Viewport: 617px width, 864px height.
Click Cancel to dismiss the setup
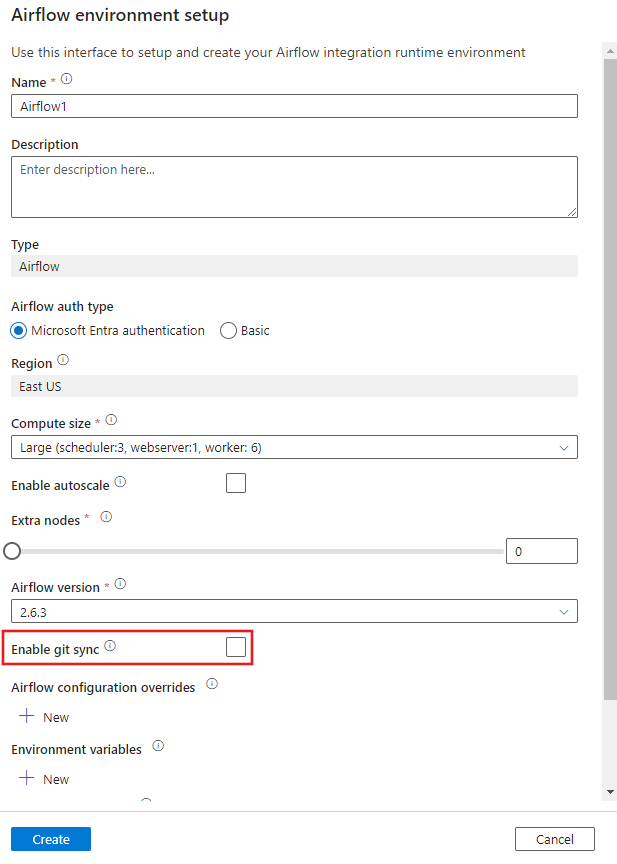tap(554, 839)
